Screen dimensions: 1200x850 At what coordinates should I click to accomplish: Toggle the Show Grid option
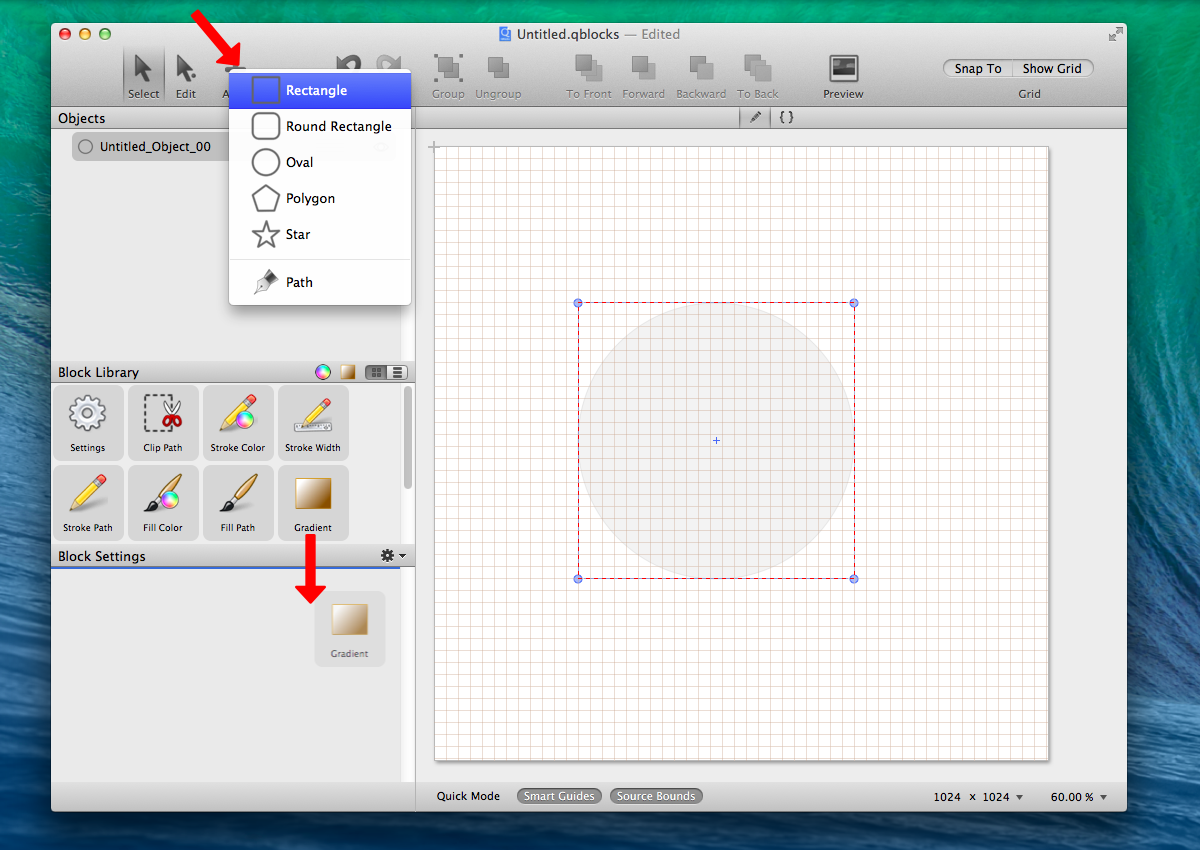tap(1052, 68)
